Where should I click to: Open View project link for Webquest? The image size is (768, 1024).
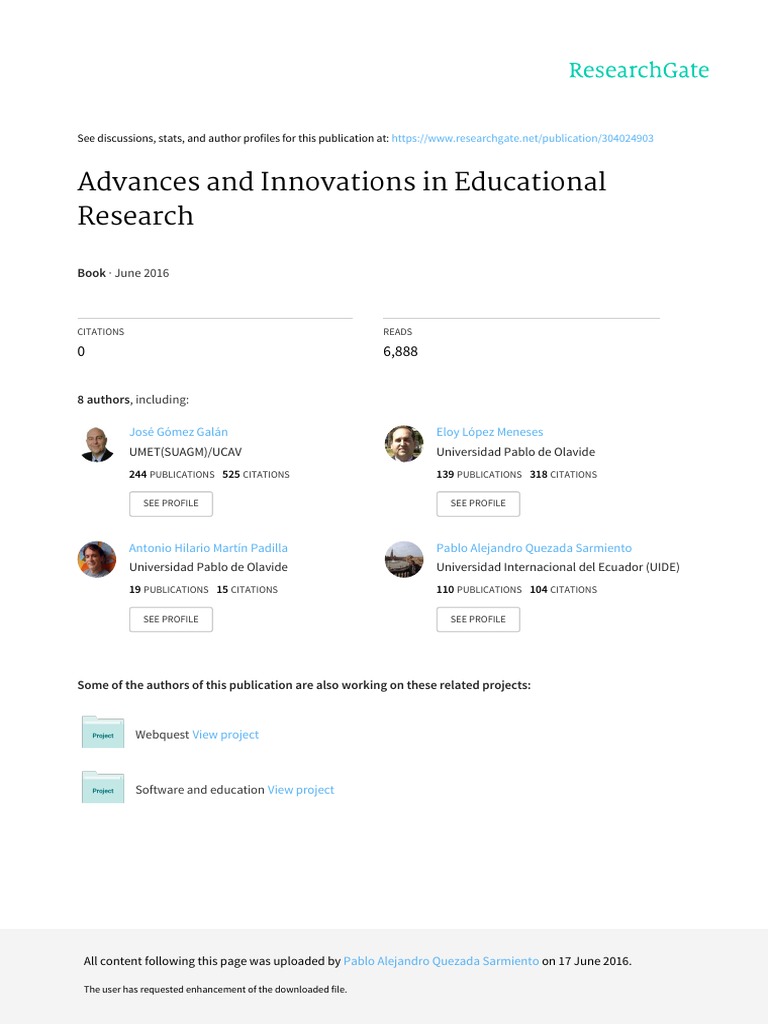225,734
